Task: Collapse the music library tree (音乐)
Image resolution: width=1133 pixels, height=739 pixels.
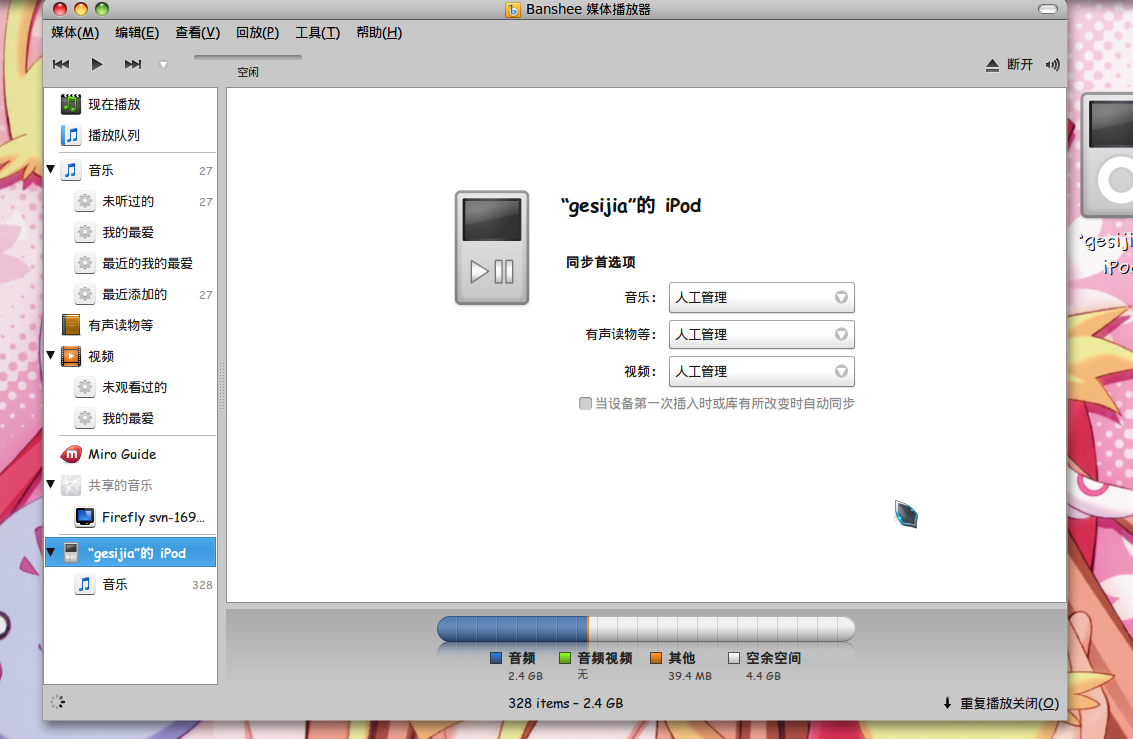Action: 51,170
